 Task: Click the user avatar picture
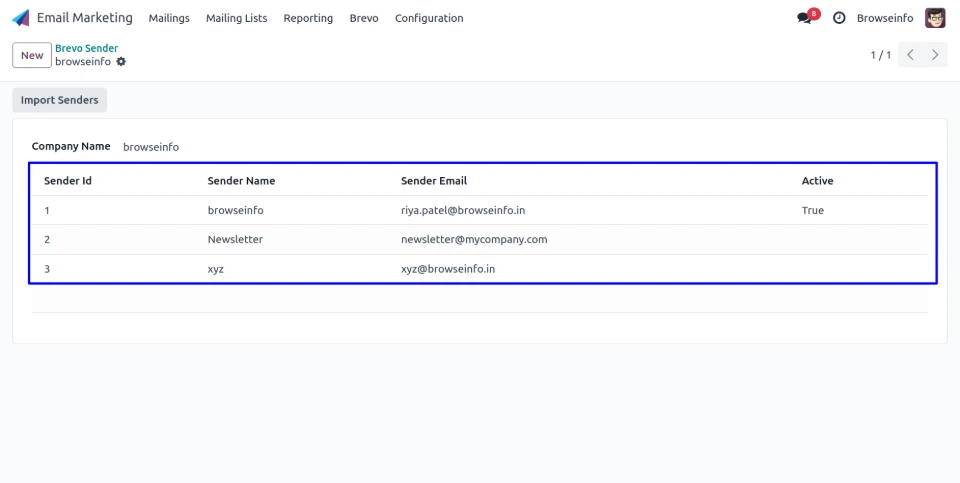pos(935,18)
